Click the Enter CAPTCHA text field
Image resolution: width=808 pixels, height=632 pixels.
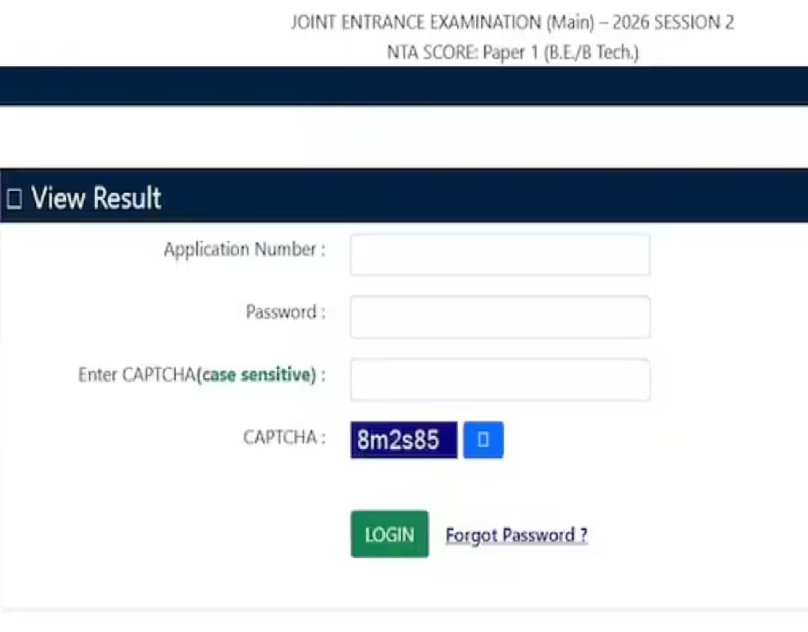tap(499, 379)
